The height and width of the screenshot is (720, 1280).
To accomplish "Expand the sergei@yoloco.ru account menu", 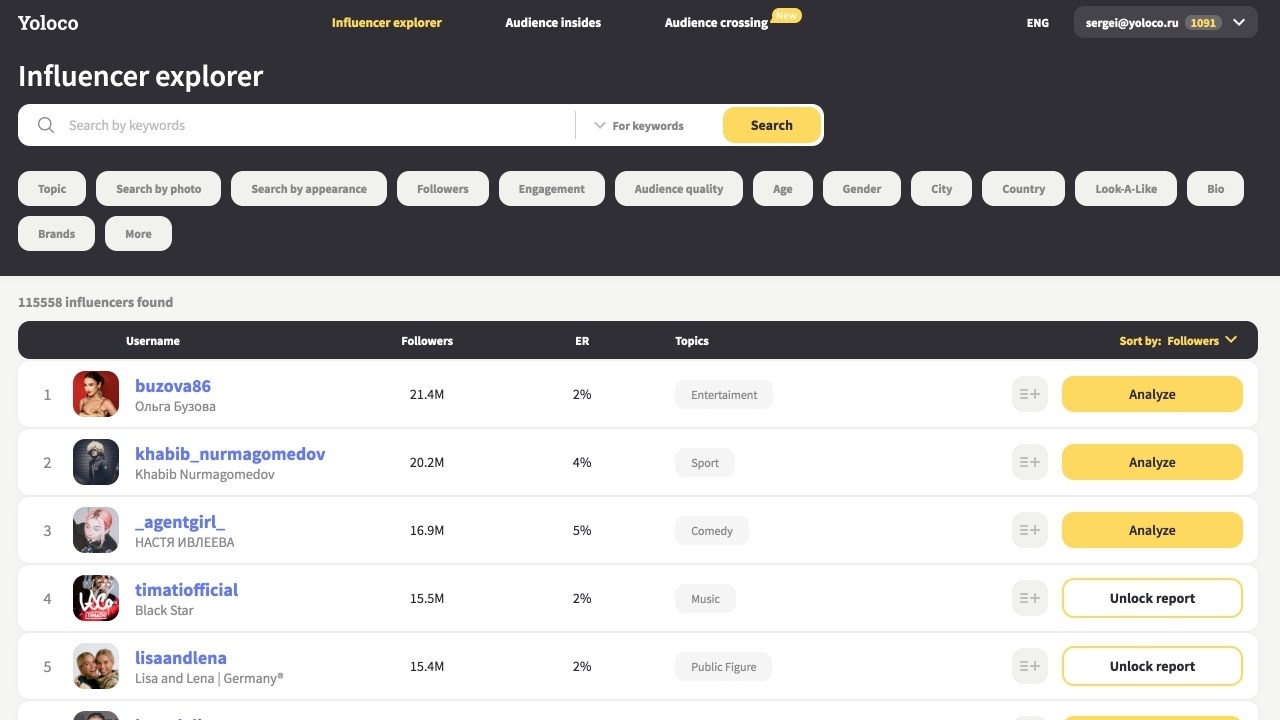I will click(x=1165, y=22).
